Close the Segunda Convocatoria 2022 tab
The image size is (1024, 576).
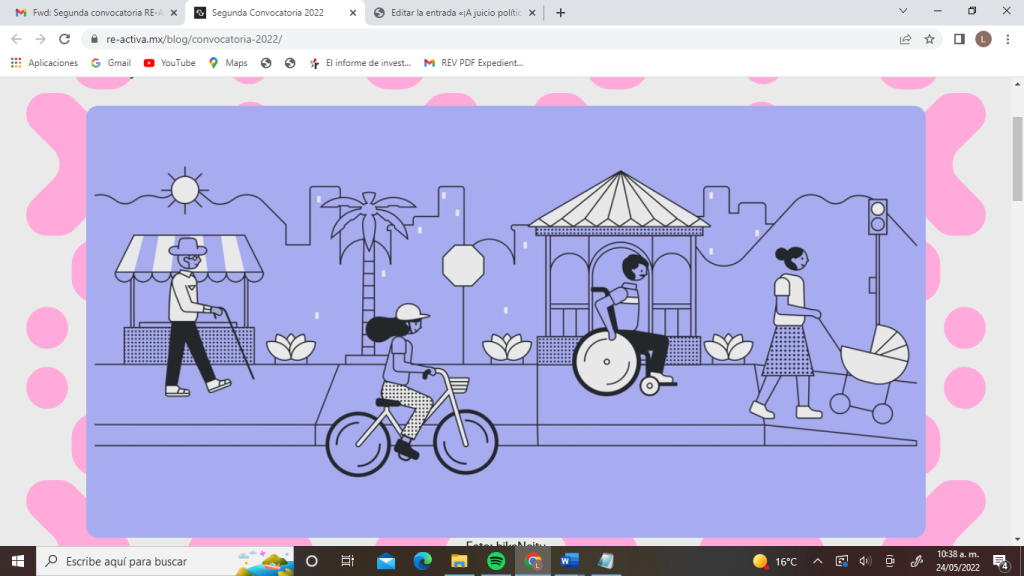[x=350, y=13]
